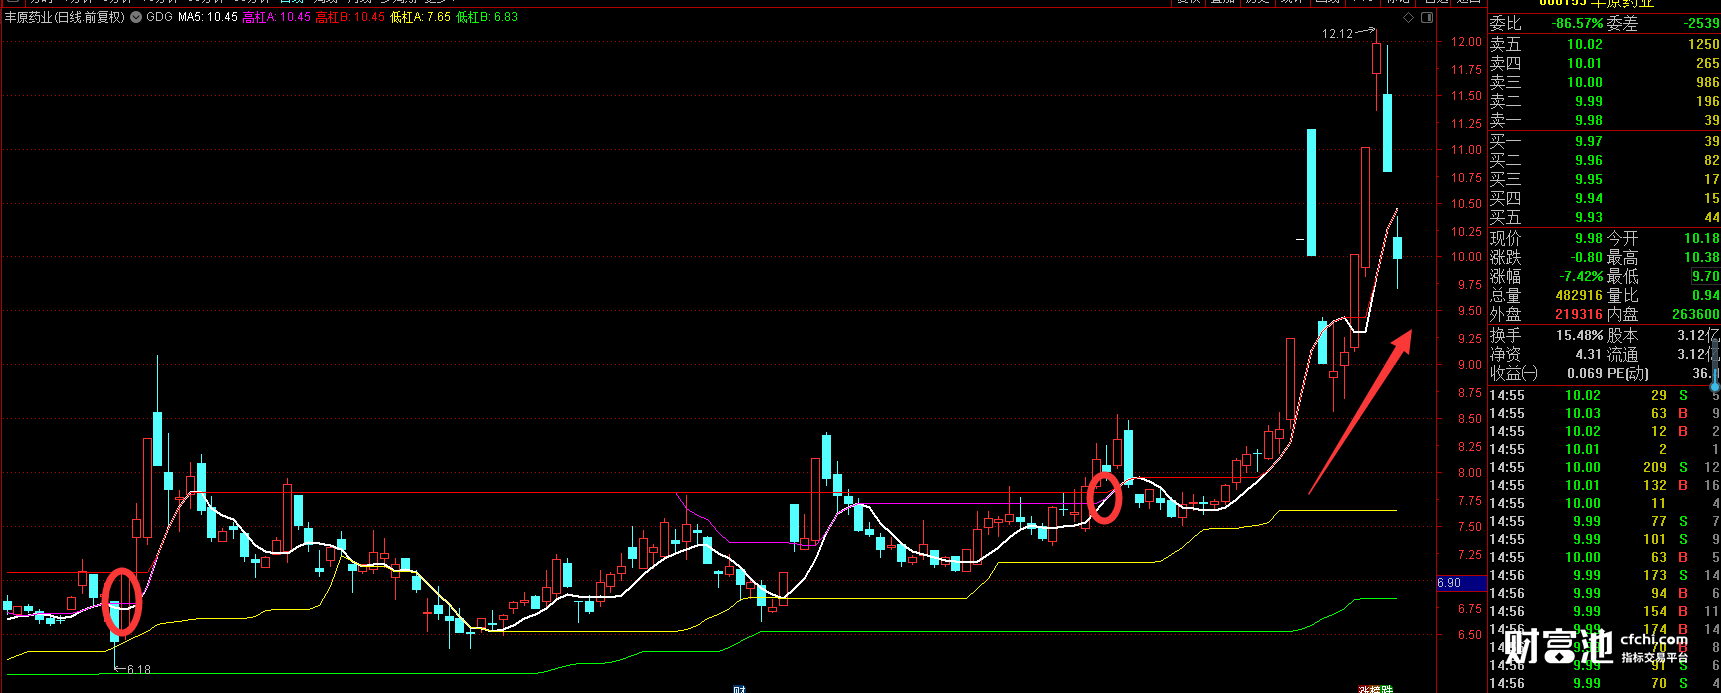
Task: Click the 委差 -2539 value
Action: click(1702, 23)
